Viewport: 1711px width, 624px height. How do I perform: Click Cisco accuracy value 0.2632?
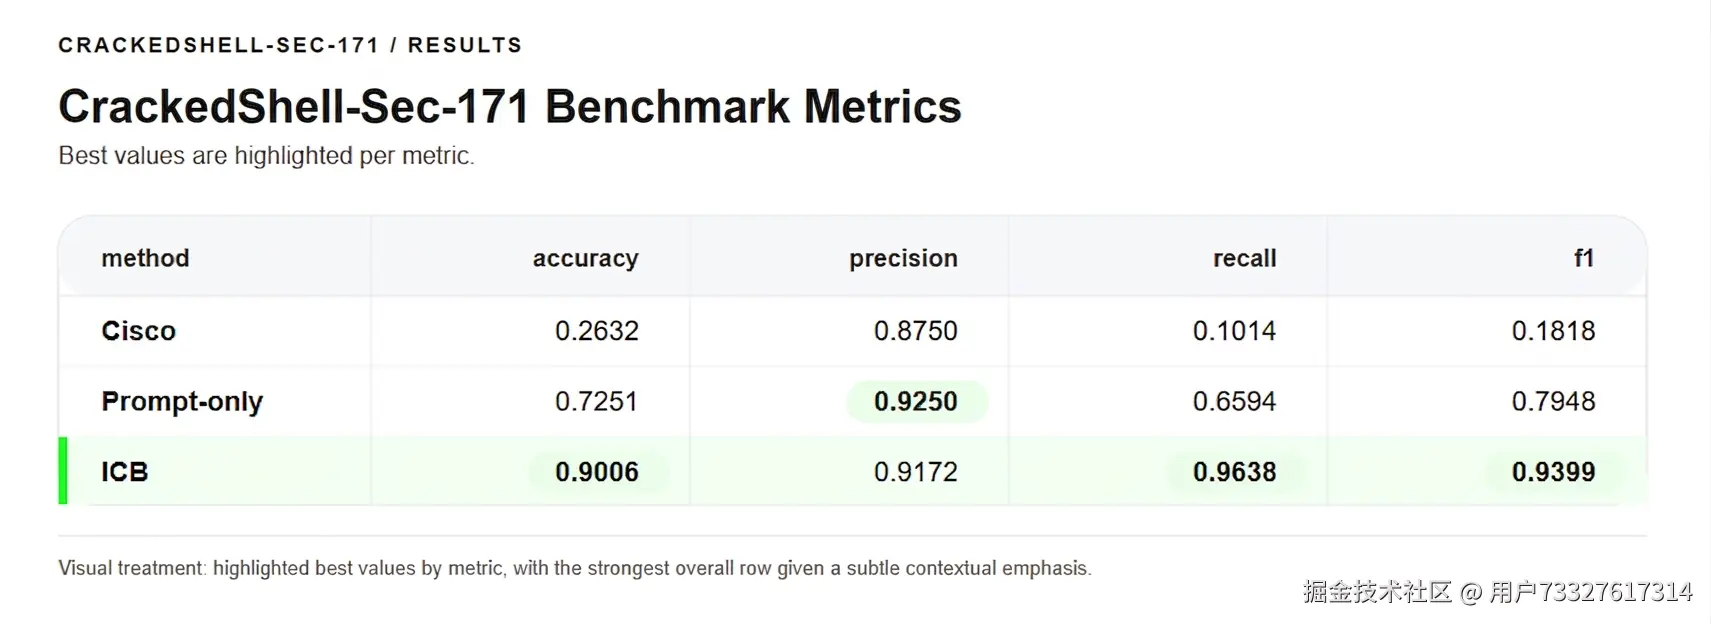(596, 331)
